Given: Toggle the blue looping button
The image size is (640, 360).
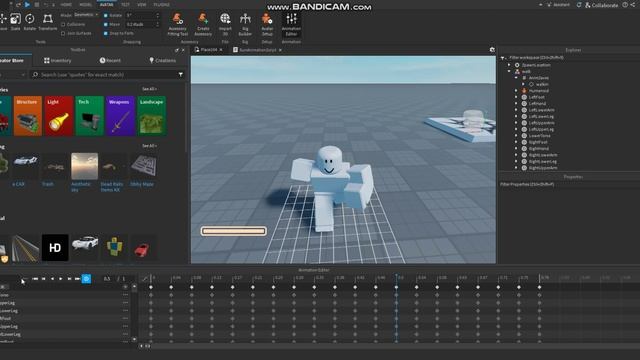Looking at the screenshot, I should [x=86, y=279].
